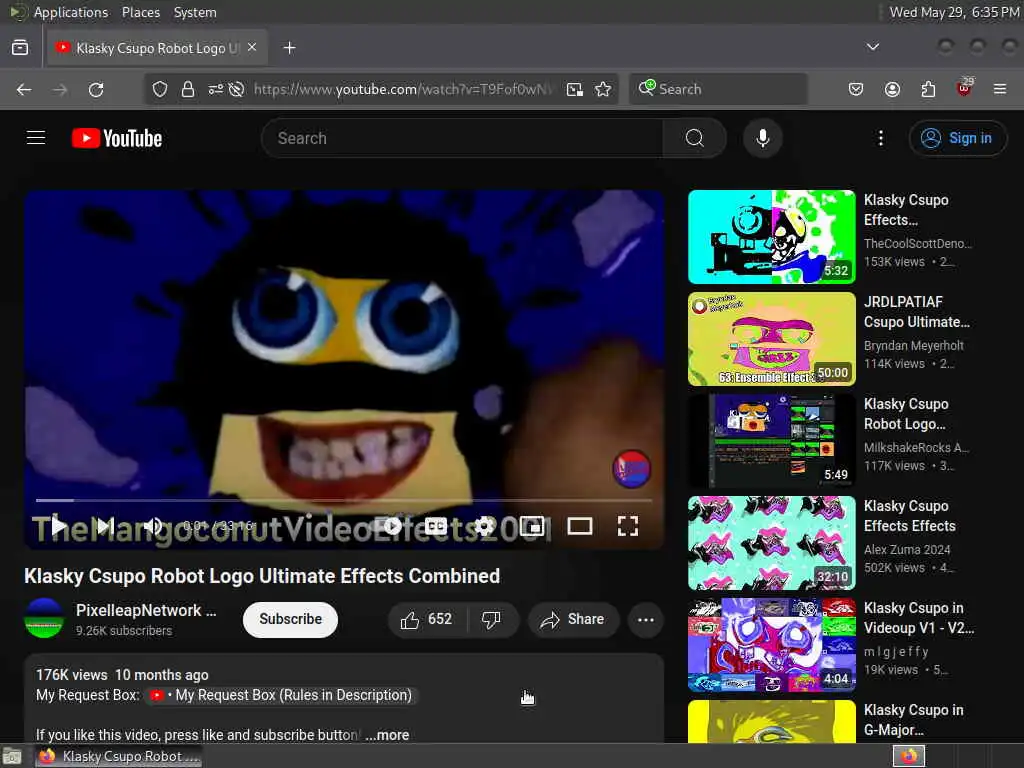This screenshot has width=1024, height=768.
Task: Reload the current page
Action: coord(96,89)
